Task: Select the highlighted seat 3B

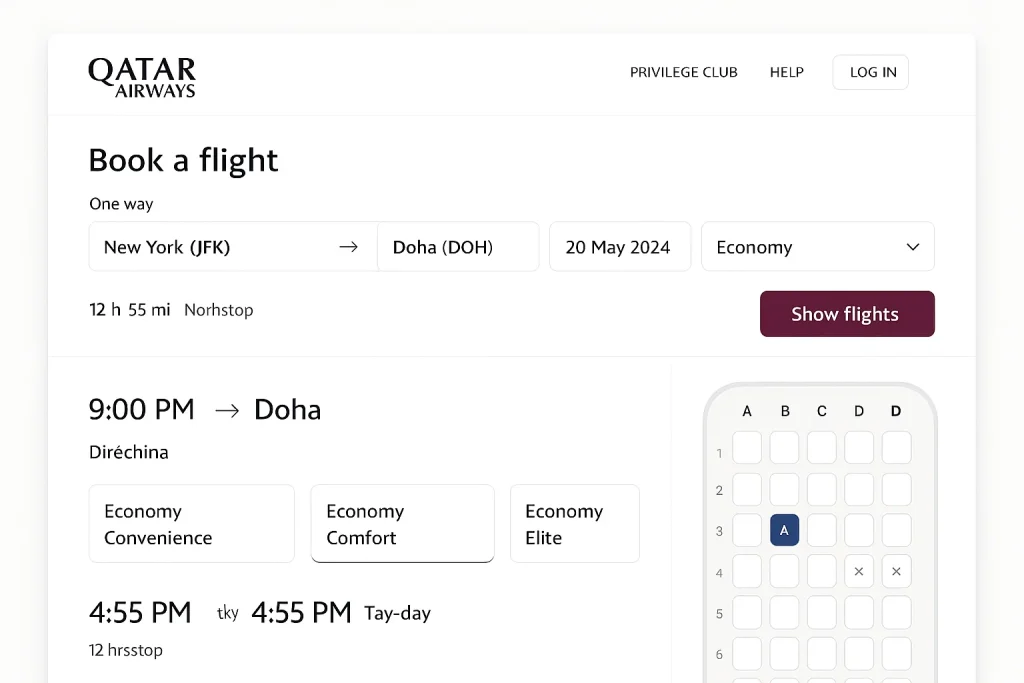Action: point(784,530)
